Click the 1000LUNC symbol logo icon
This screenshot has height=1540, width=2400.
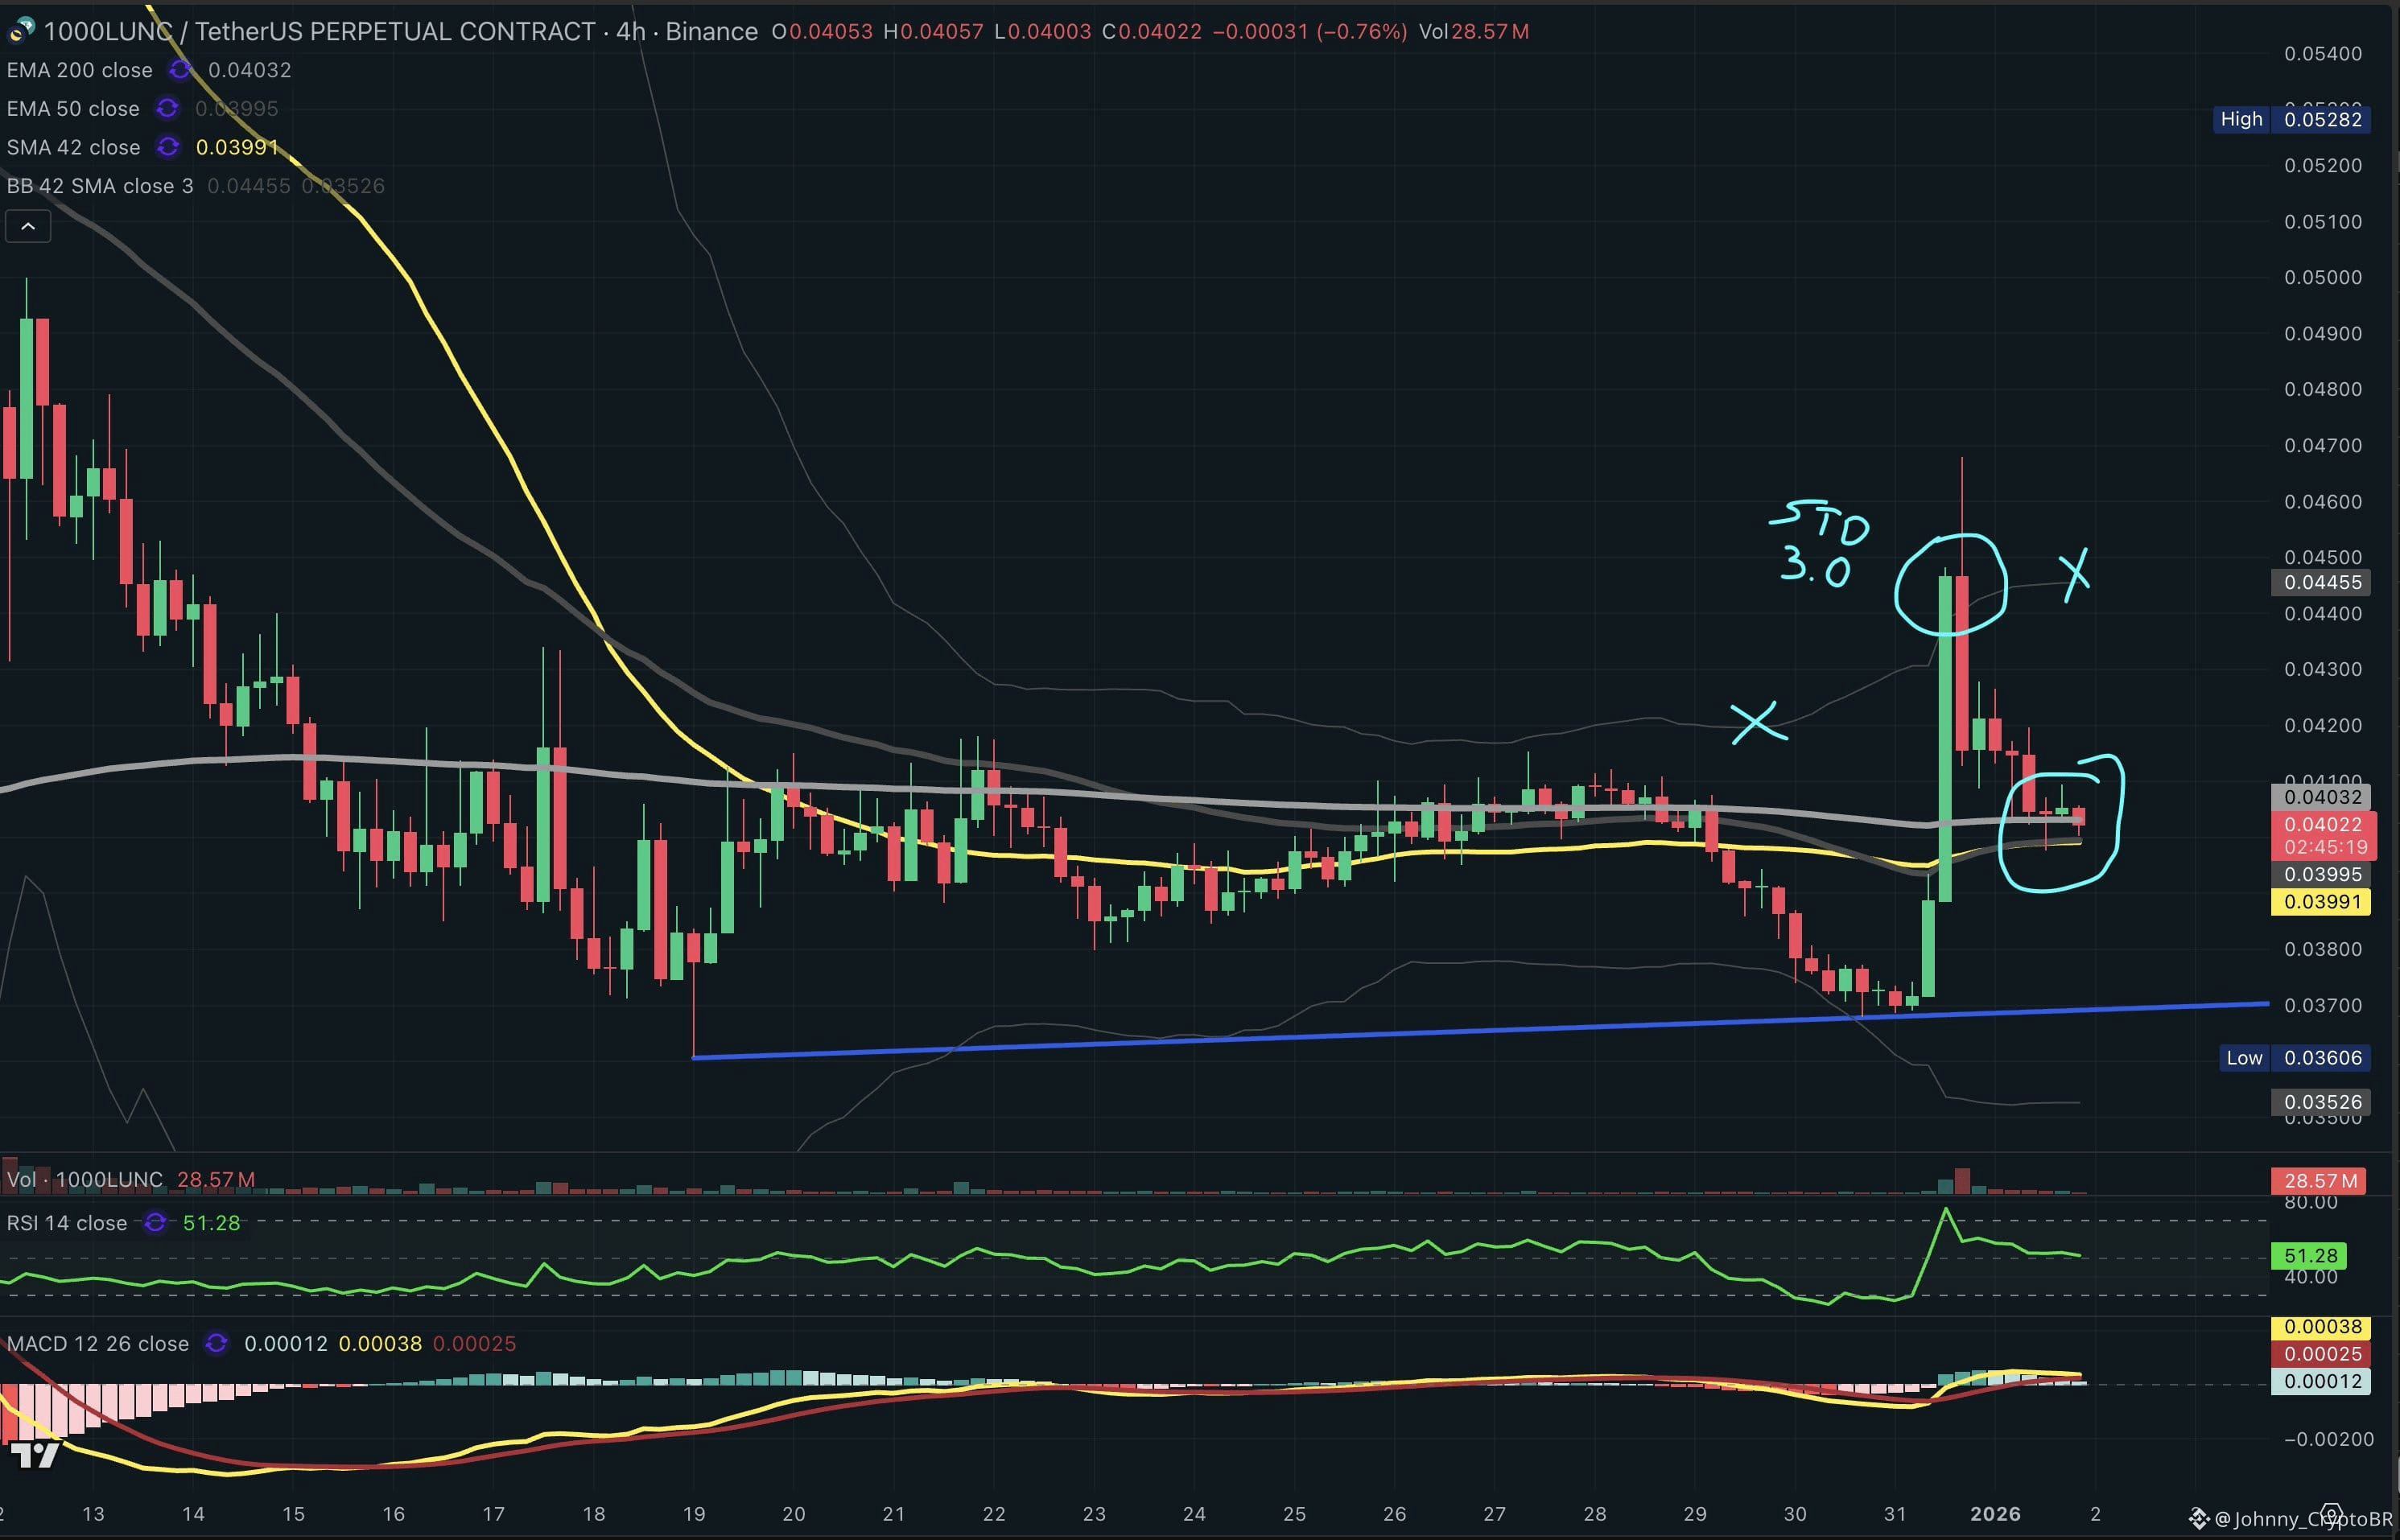[21, 31]
